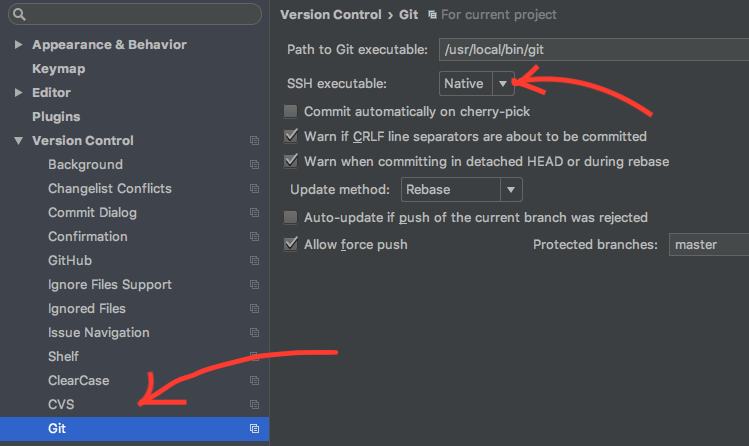Click the Protected branches input field
749x446 pixels.
coord(708,244)
